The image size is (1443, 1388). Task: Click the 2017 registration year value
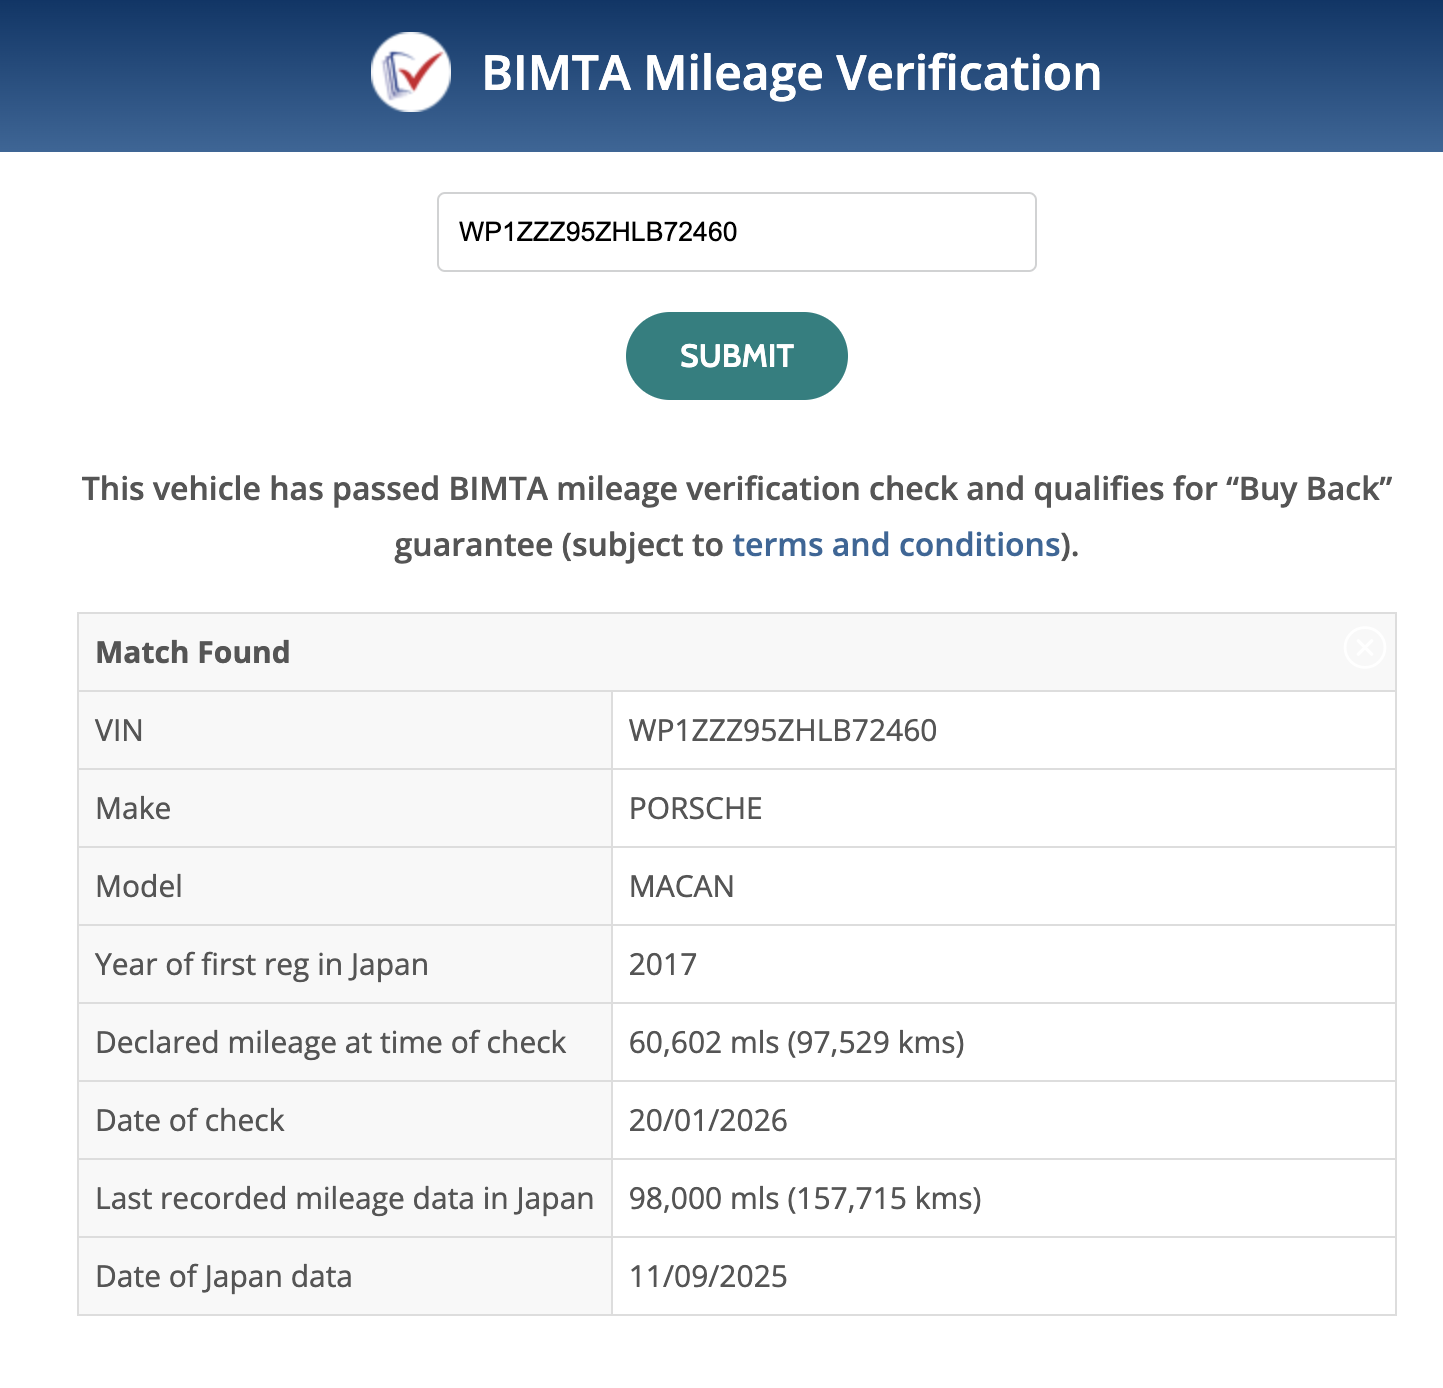[662, 964]
